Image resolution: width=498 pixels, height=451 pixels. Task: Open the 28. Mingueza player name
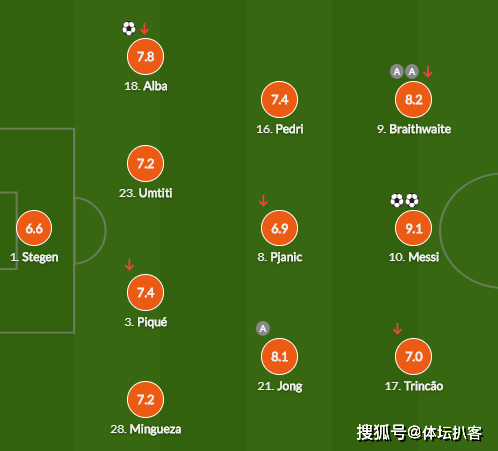146,429
